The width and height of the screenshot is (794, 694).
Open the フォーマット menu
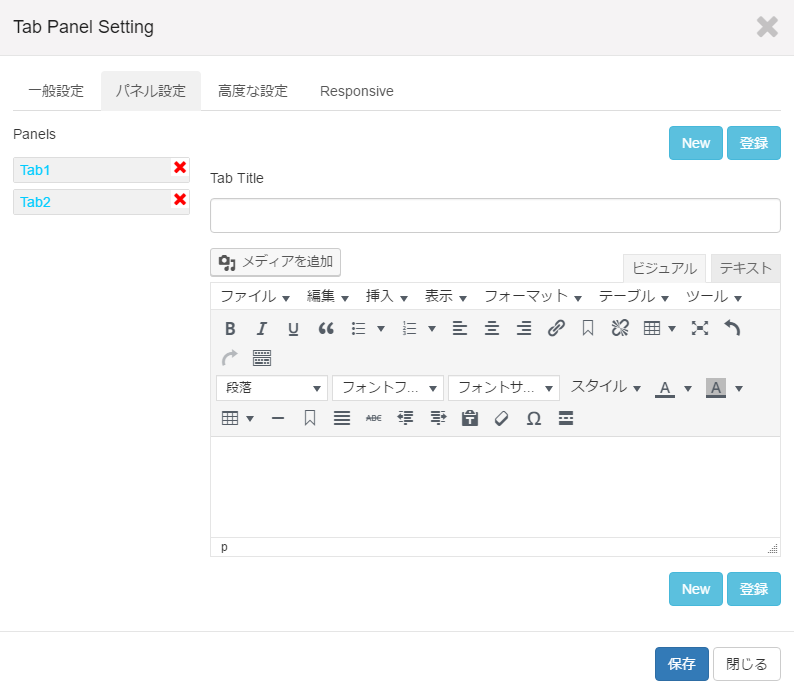click(x=533, y=297)
